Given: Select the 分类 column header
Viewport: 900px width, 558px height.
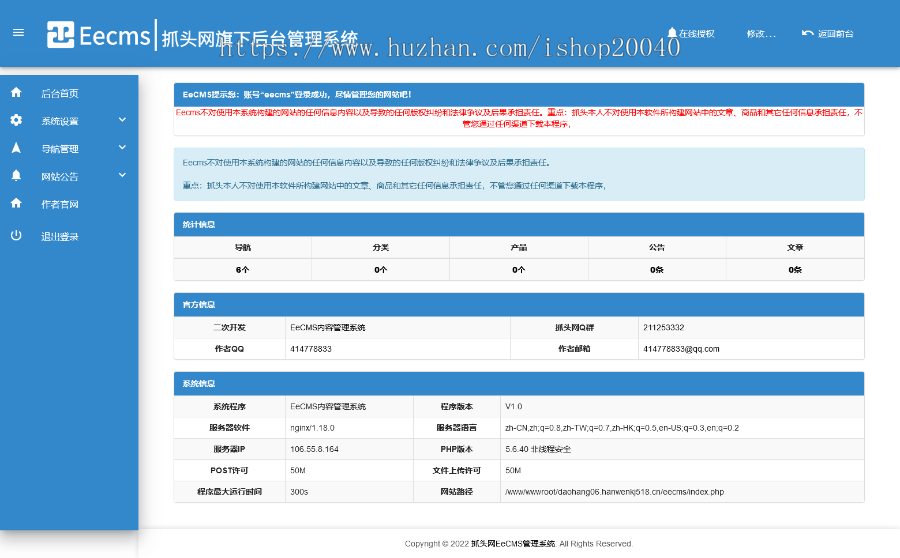Looking at the screenshot, I should [381, 247].
